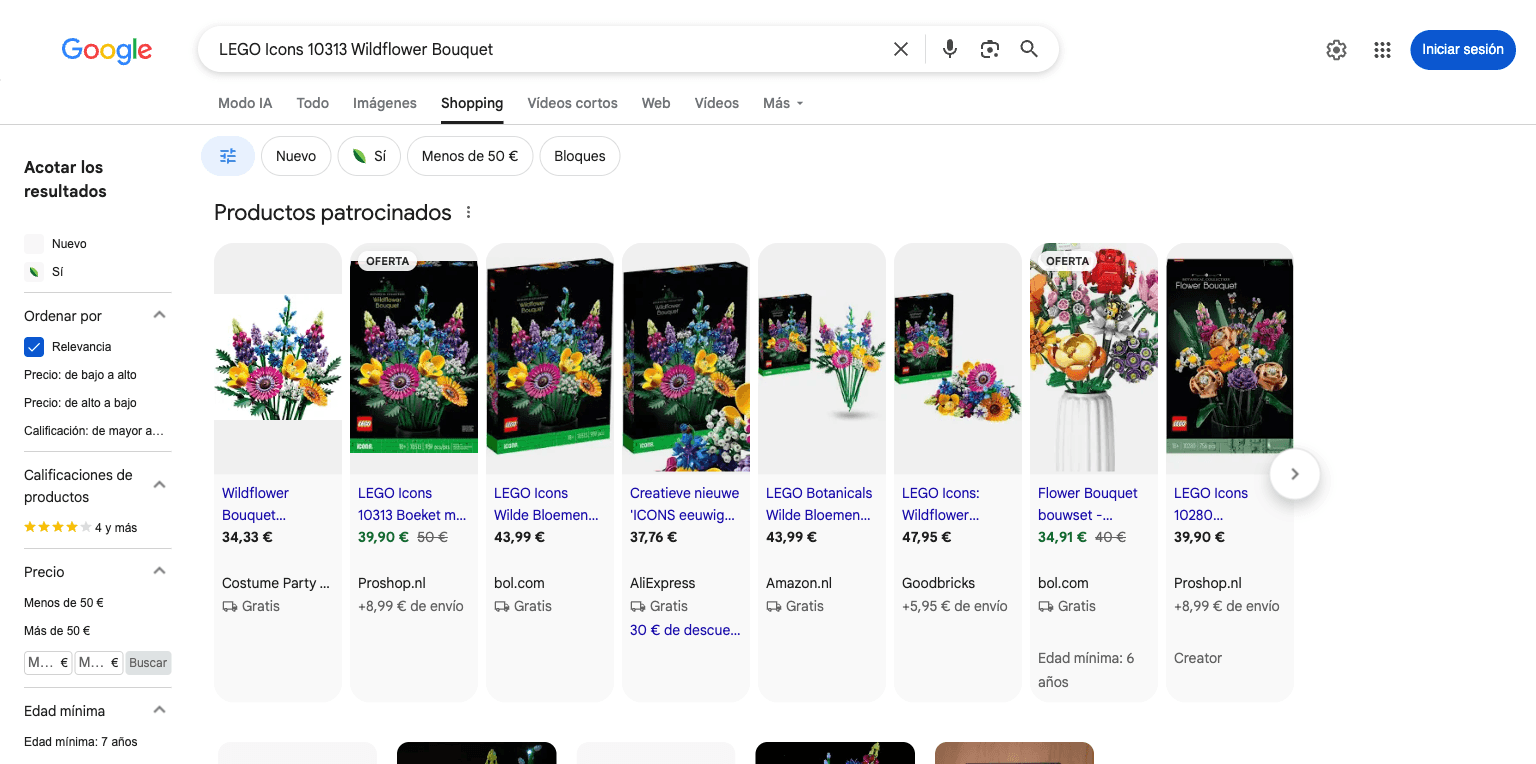Click the maximum price input field

click(x=98, y=663)
